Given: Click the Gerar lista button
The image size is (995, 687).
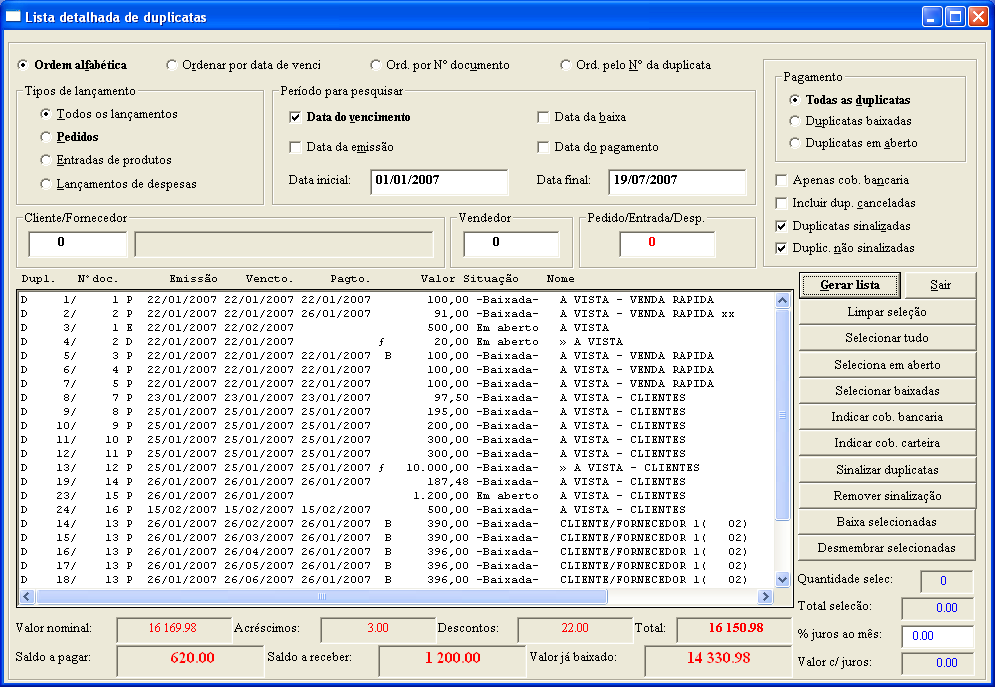Looking at the screenshot, I should (850, 285).
